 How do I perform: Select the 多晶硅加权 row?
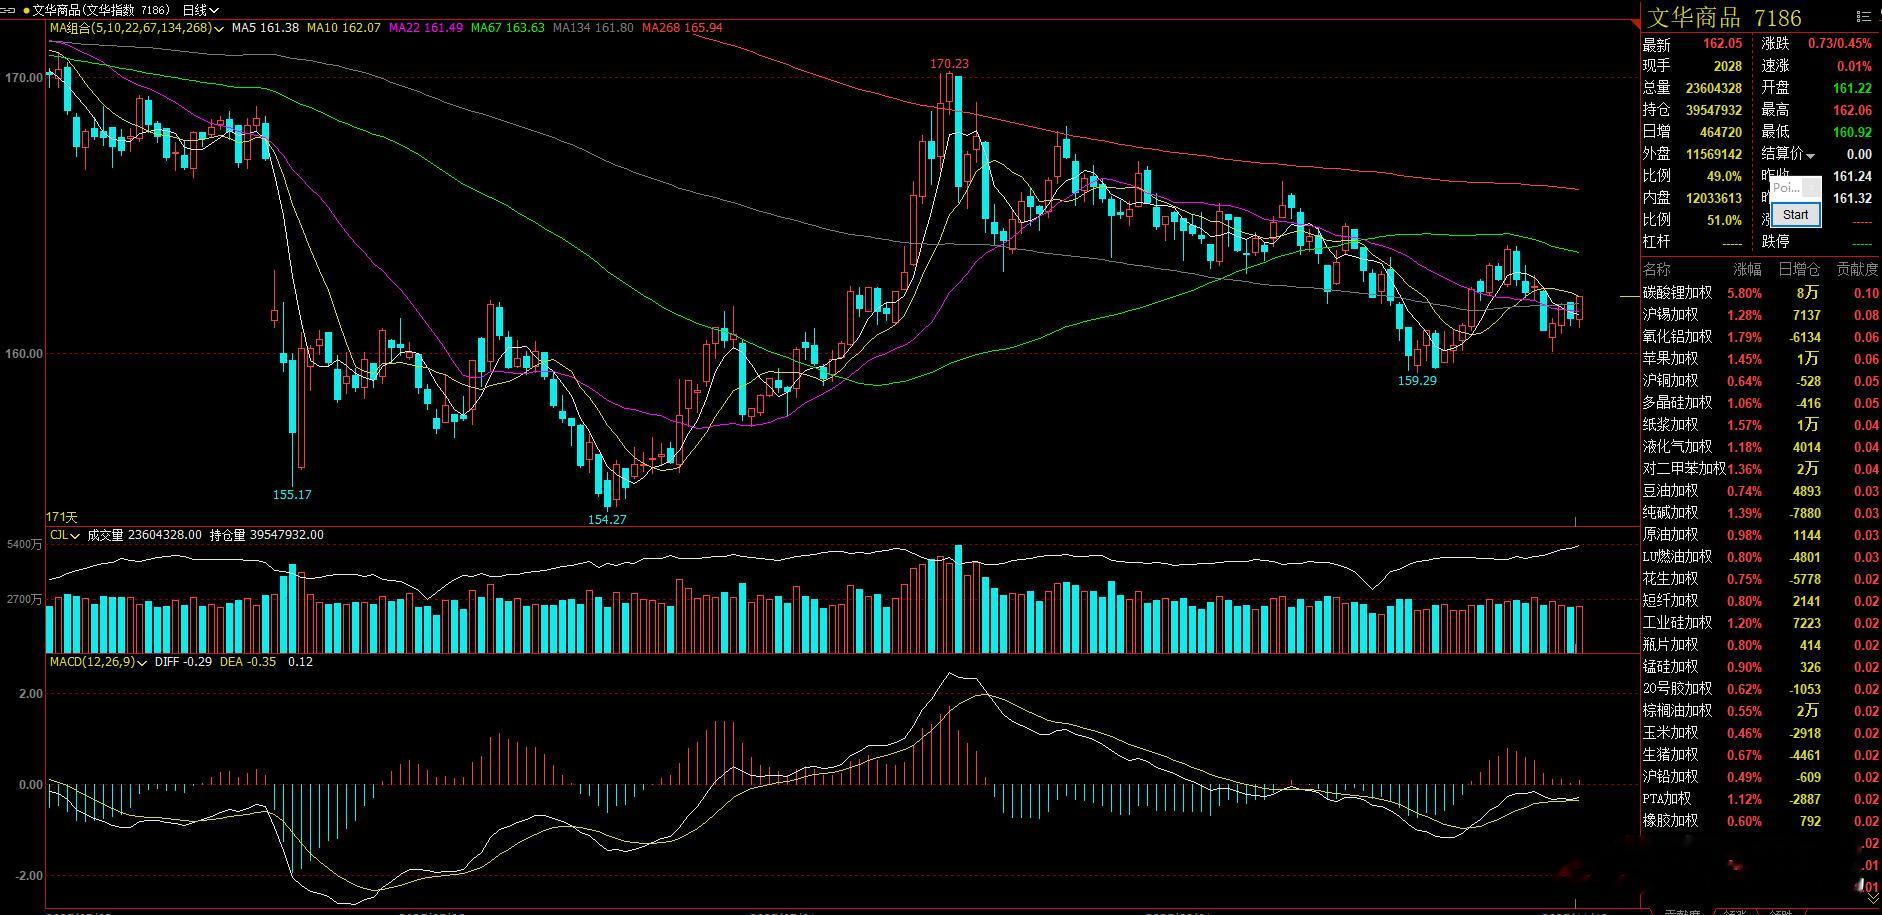point(1761,403)
